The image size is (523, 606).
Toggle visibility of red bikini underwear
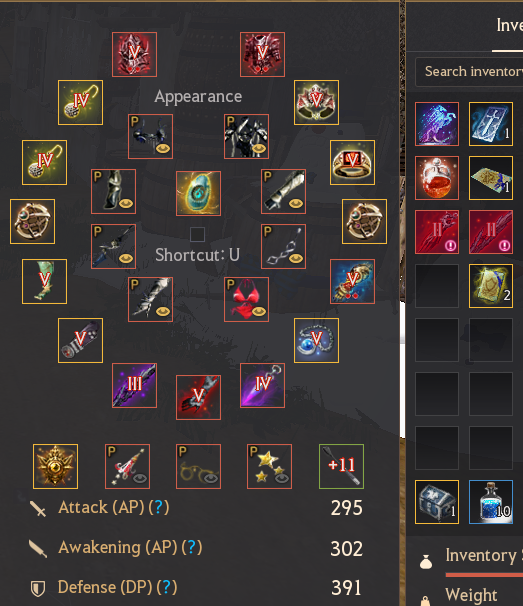[259, 311]
